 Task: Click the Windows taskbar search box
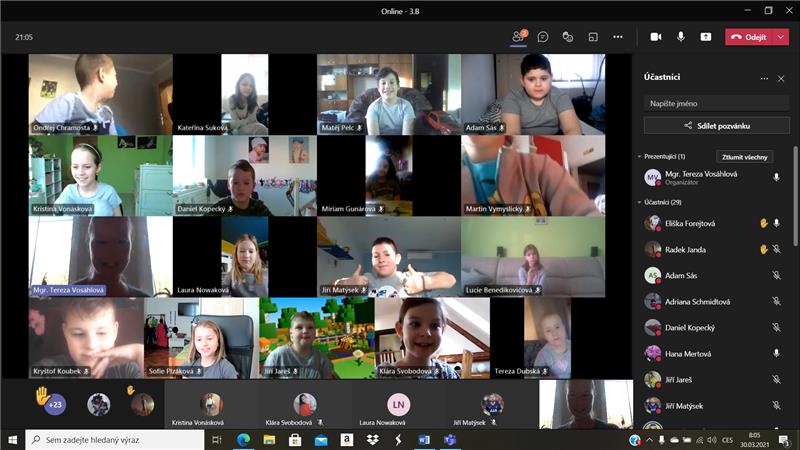pyautogui.click(x=114, y=440)
